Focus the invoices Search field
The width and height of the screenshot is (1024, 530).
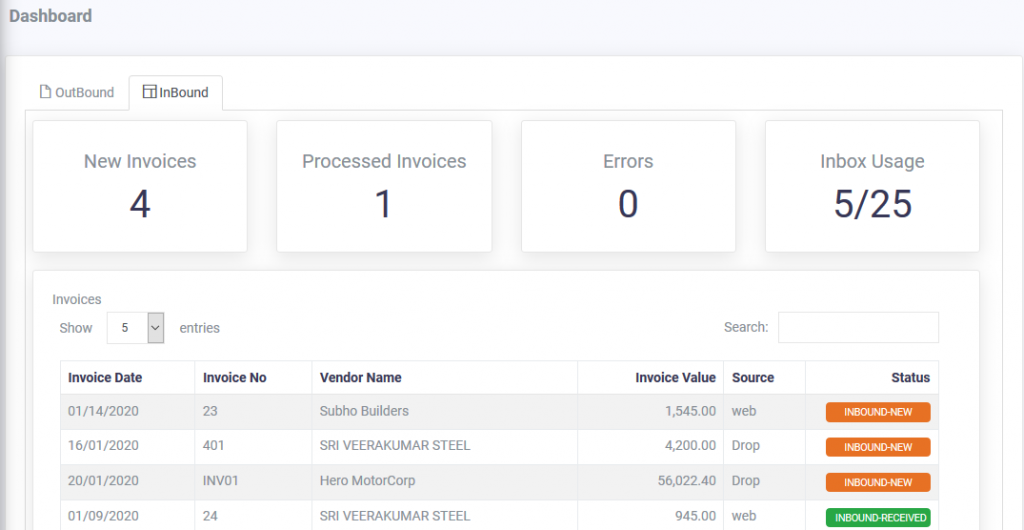point(858,328)
